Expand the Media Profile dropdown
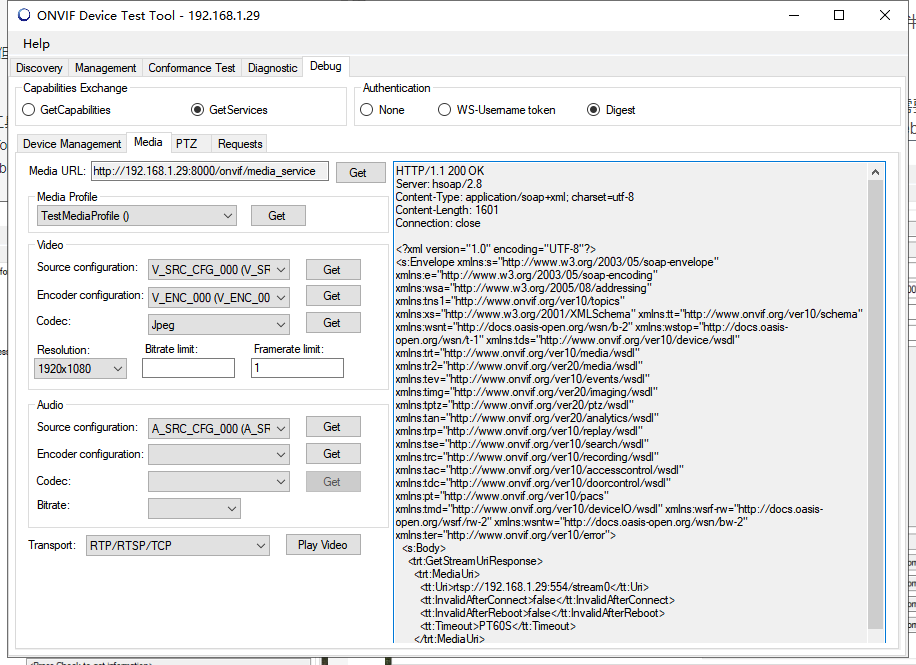916x665 pixels. point(137,216)
